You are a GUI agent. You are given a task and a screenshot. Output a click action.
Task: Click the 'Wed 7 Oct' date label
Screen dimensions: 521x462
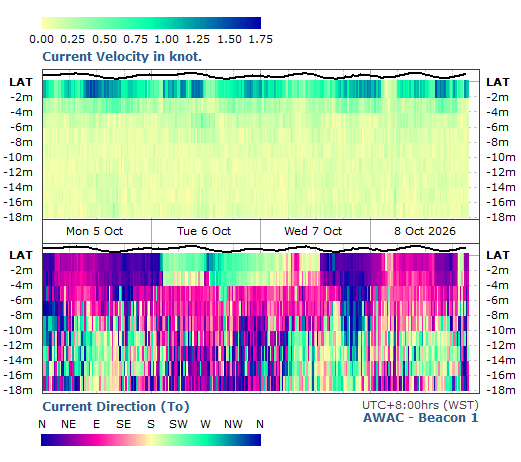(x=313, y=231)
